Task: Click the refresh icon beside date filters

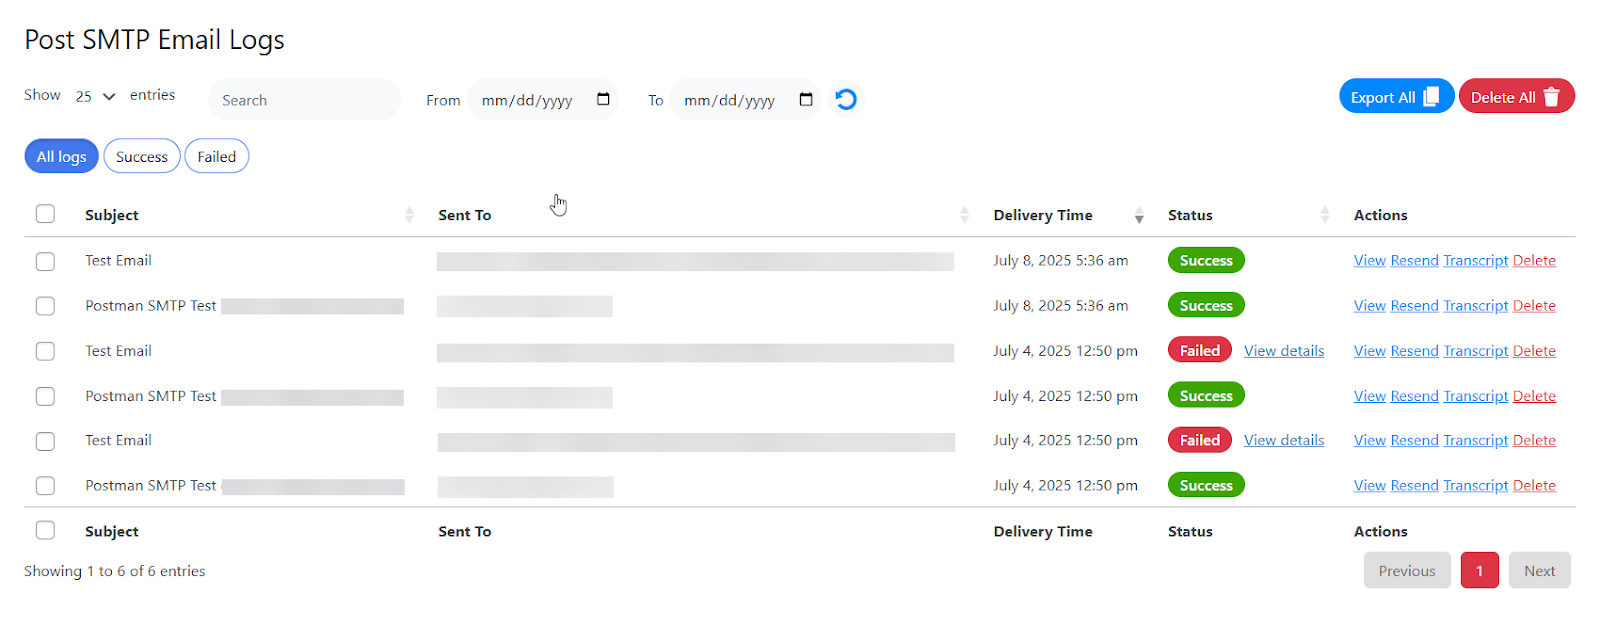Action: (x=845, y=99)
